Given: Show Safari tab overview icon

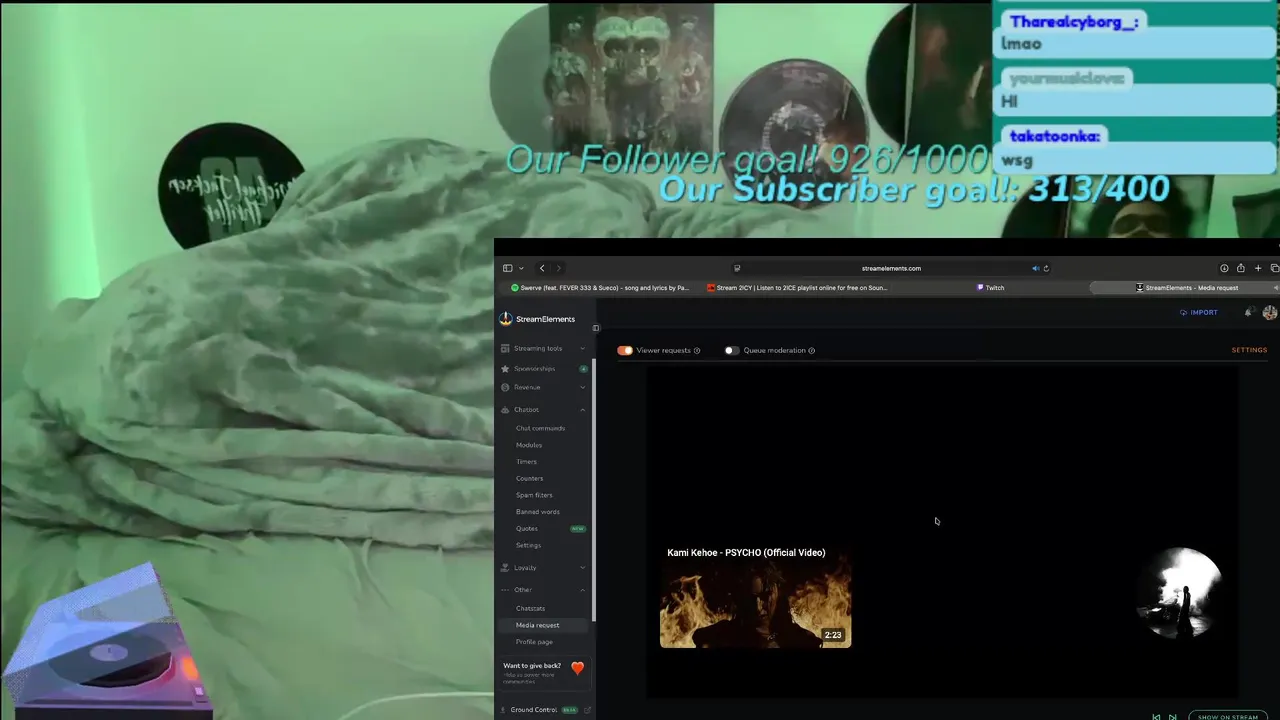Looking at the screenshot, I should tap(1274, 268).
